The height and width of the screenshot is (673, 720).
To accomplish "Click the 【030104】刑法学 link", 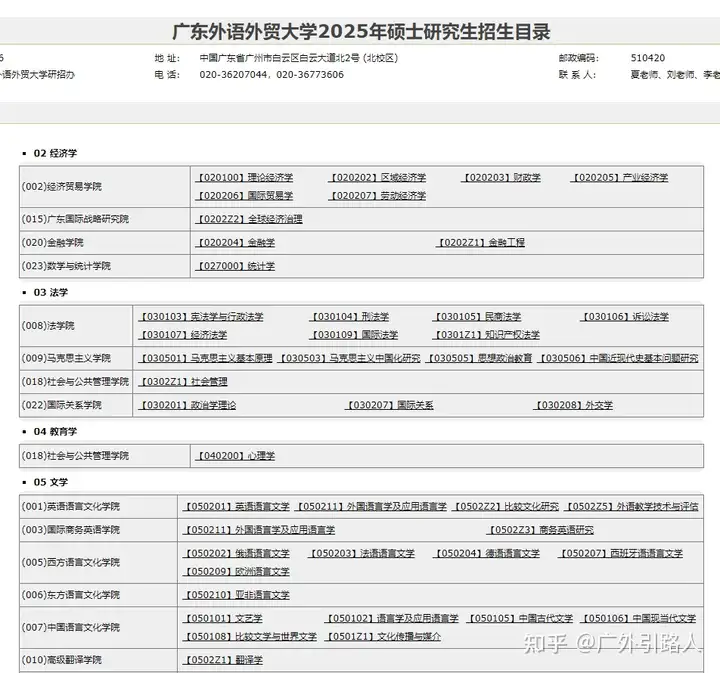I will tap(349, 317).
